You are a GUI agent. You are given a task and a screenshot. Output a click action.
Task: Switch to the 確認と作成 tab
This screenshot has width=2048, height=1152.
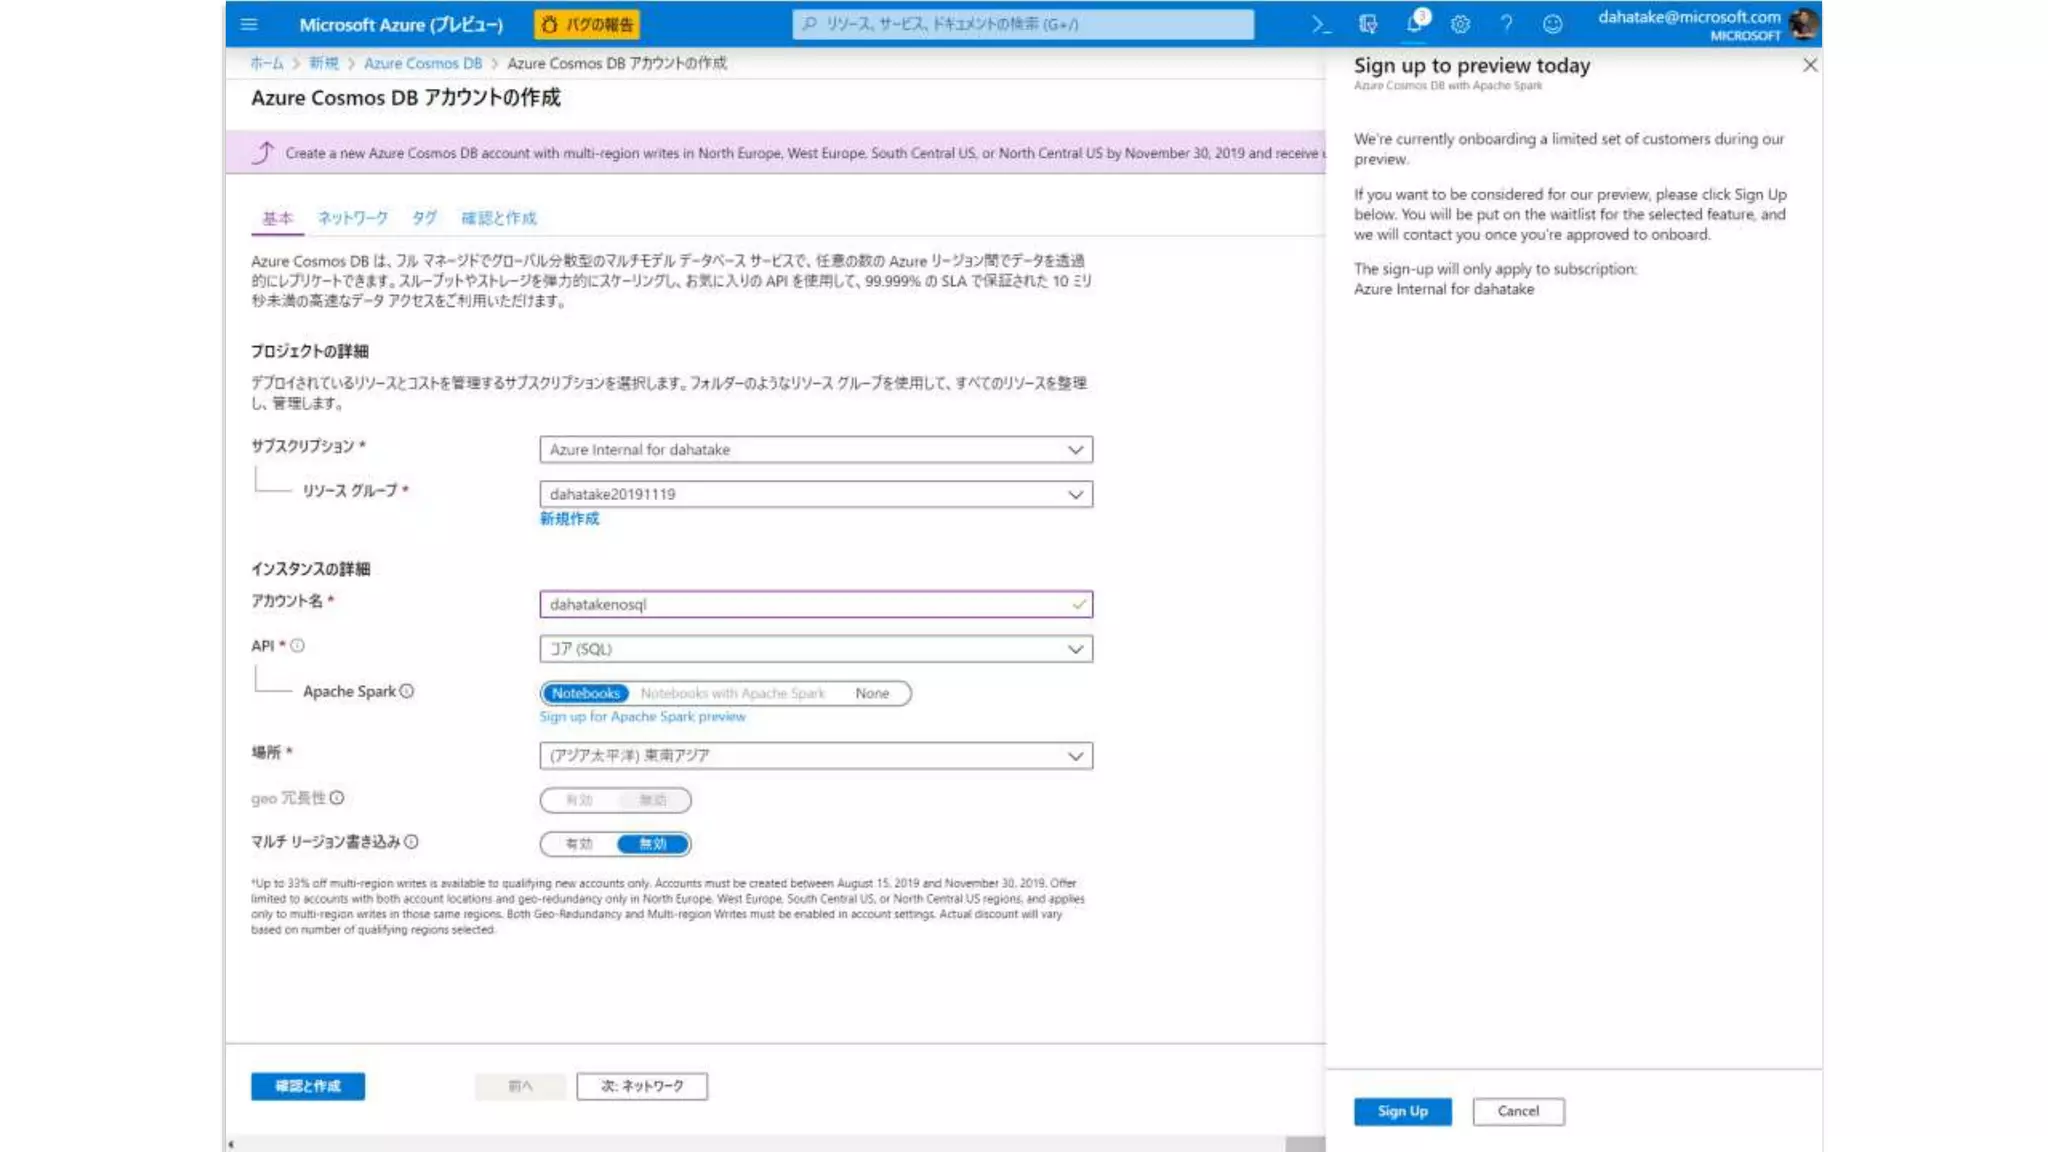[498, 218]
